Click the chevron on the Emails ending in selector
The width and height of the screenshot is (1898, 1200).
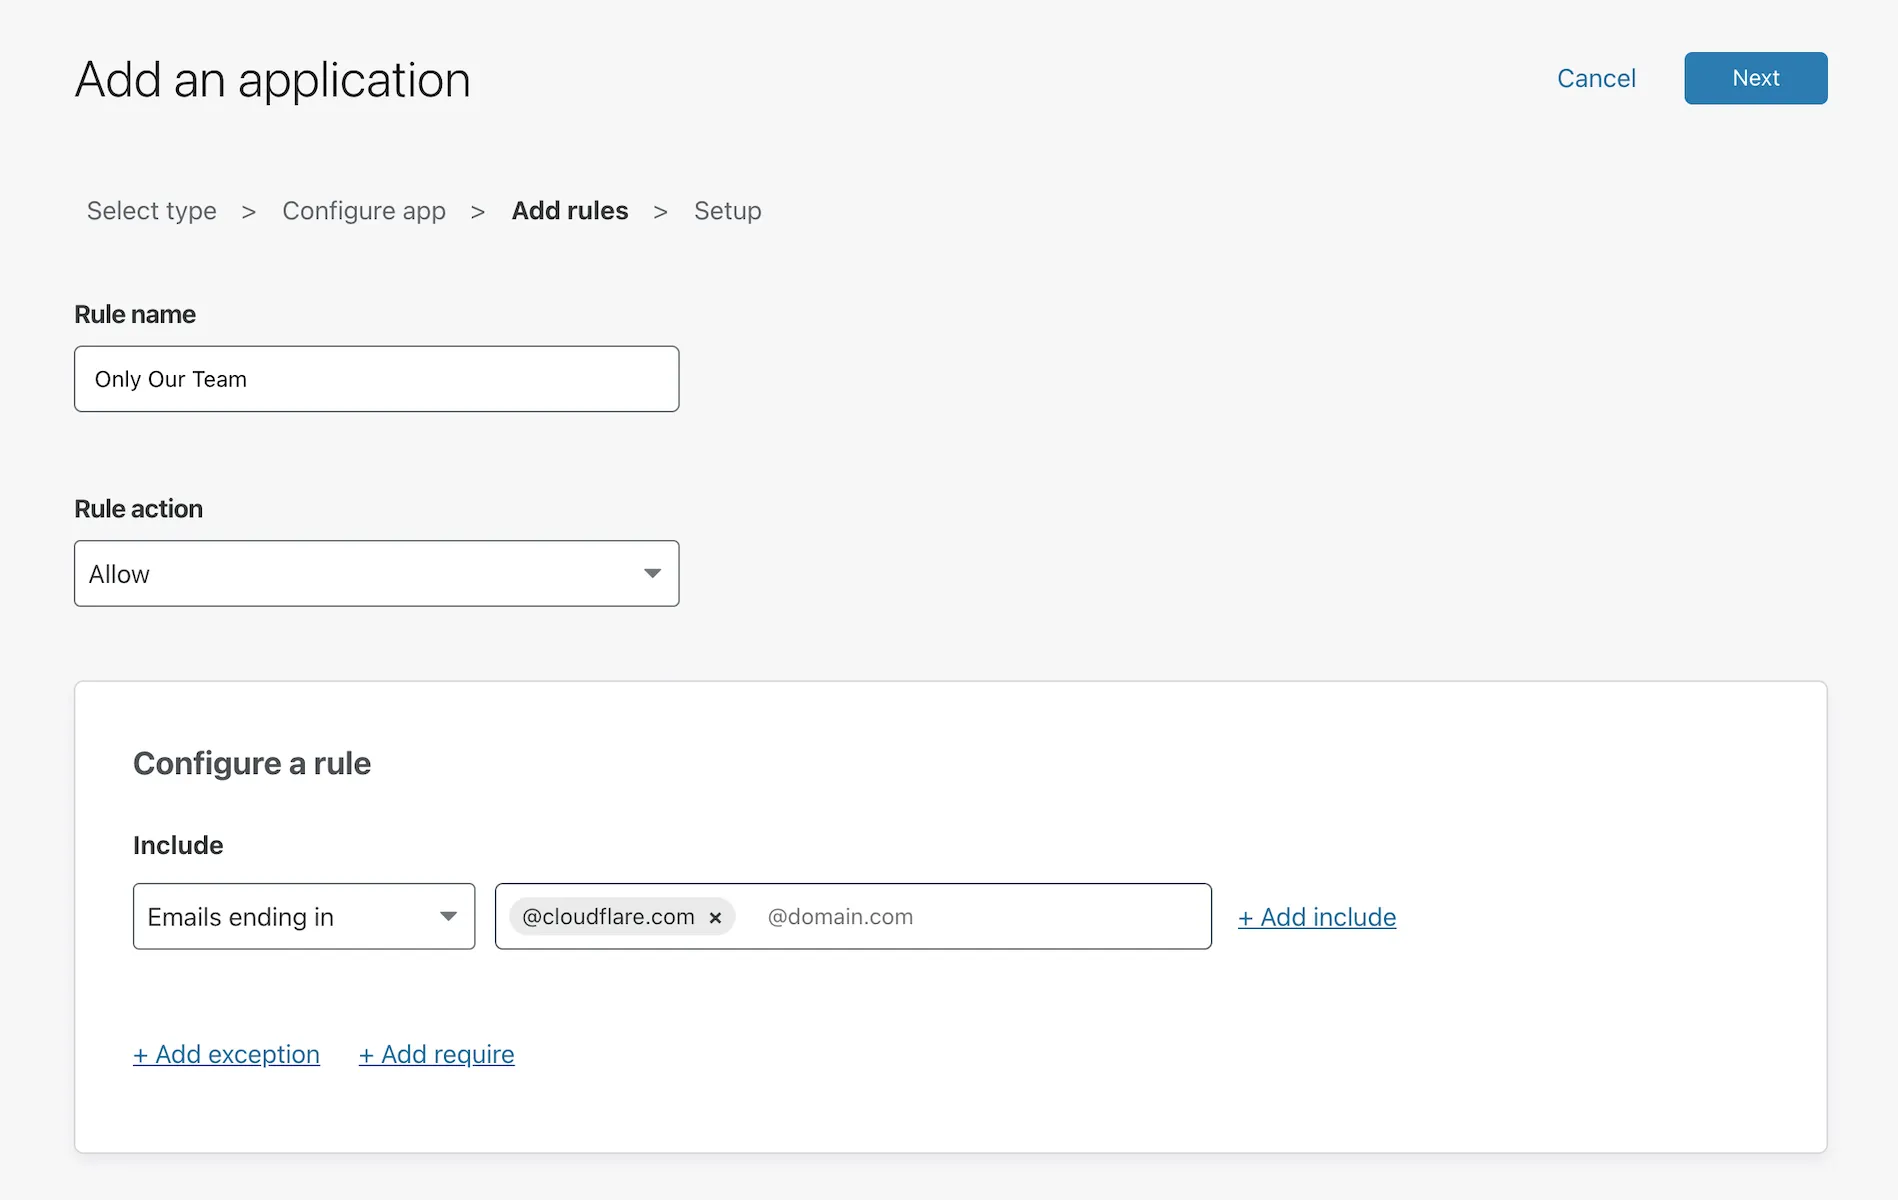pyautogui.click(x=448, y=916)
